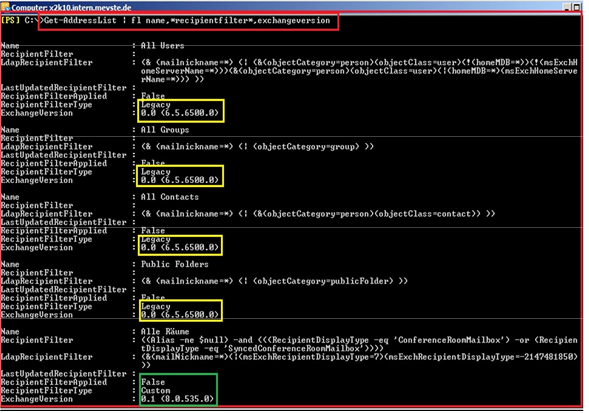Screen dimensions: 589x413
Task: Click the 'Custom' RecipientFilterType value
Action: tap(156, 391)
